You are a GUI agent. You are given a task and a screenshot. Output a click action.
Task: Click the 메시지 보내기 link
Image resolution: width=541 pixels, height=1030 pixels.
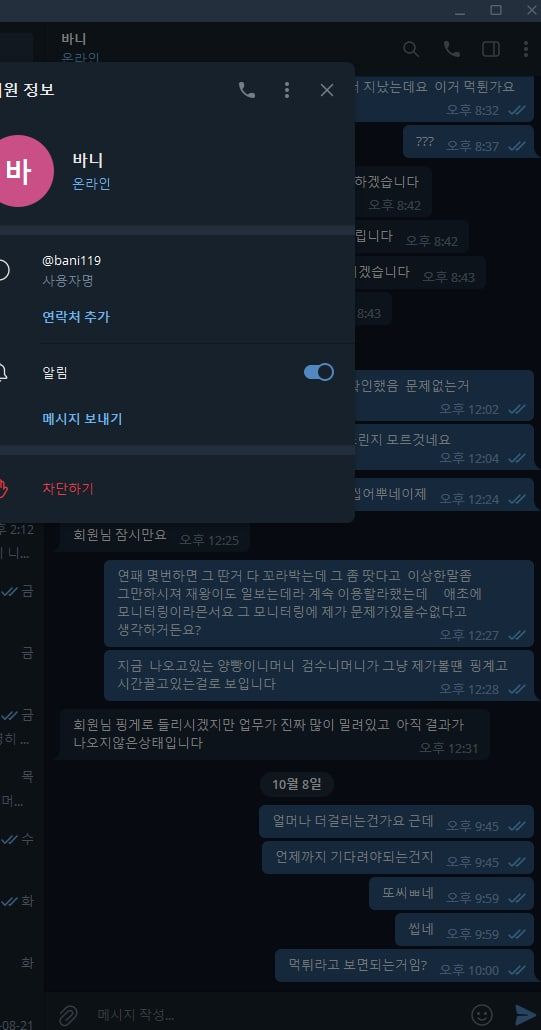pos(82,418)
